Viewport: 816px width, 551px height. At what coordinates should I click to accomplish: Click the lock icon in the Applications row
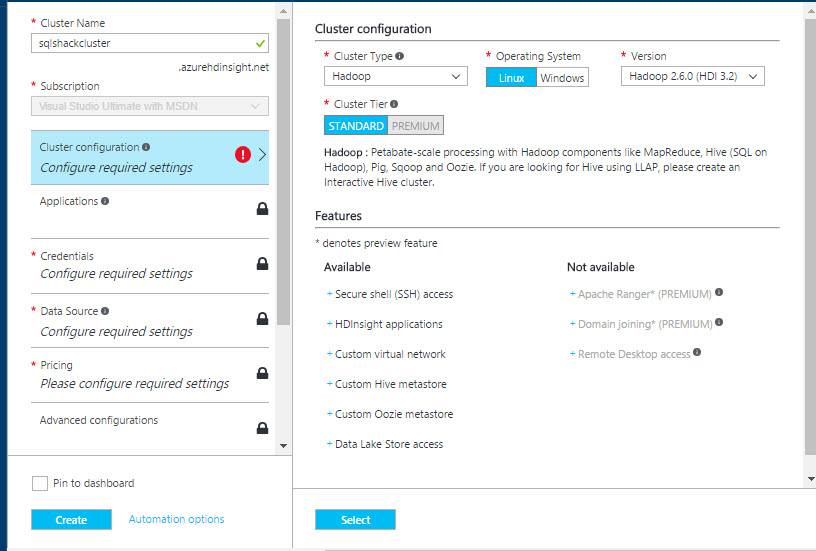click(262, 209)
